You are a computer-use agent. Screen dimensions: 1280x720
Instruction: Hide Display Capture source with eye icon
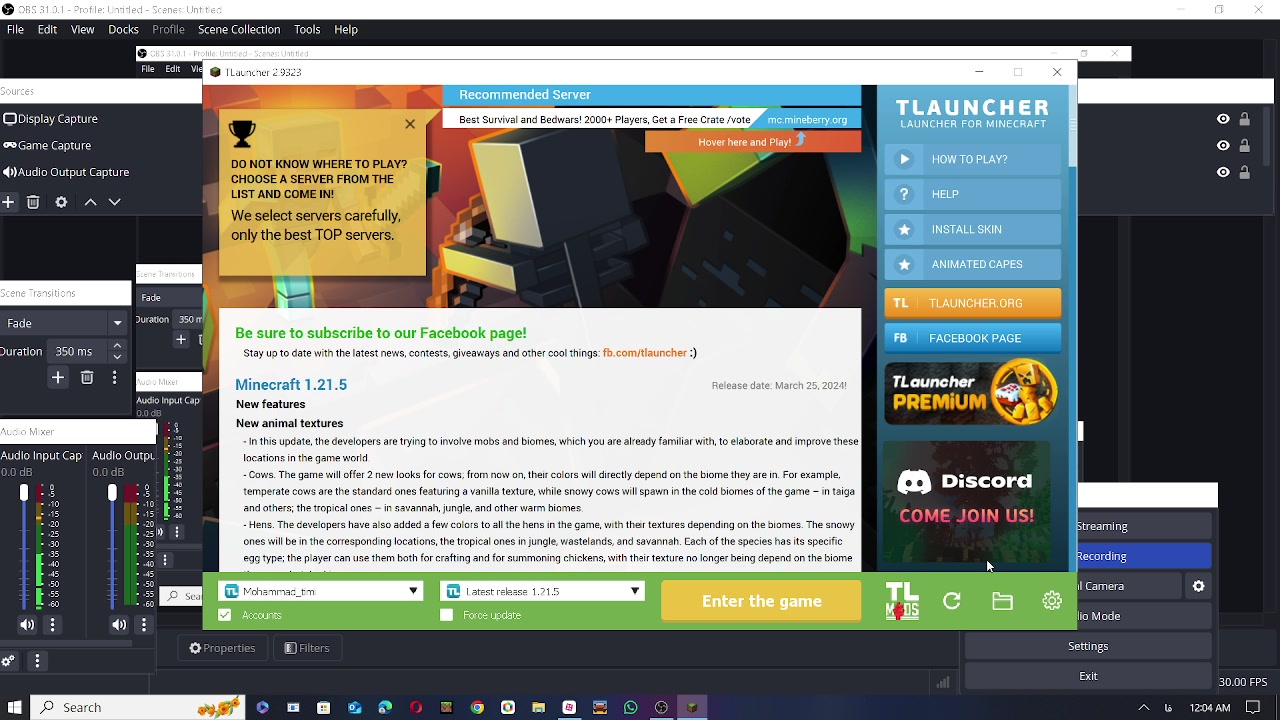point(1223,119)
